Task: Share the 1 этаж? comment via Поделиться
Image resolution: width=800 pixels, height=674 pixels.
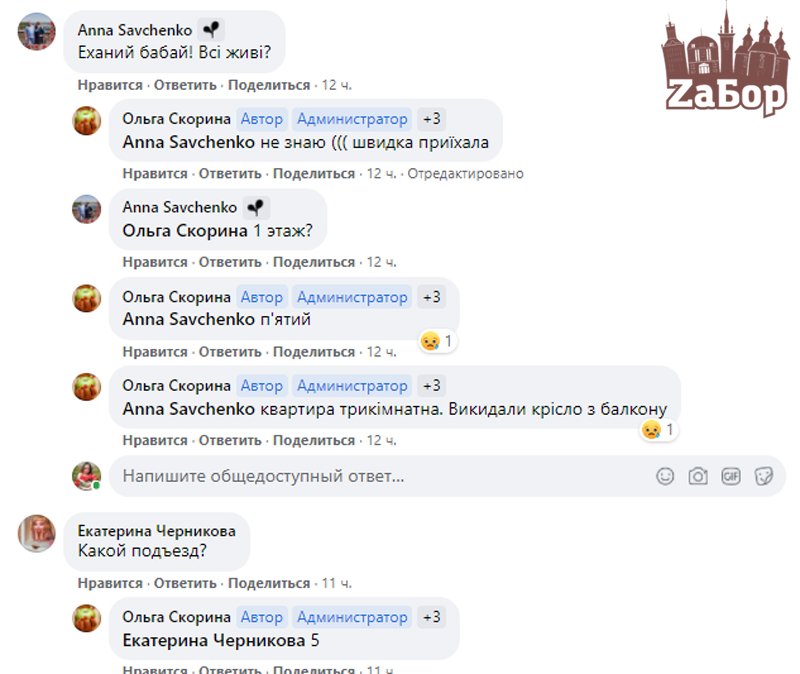Action: click(x=314, y=262)
